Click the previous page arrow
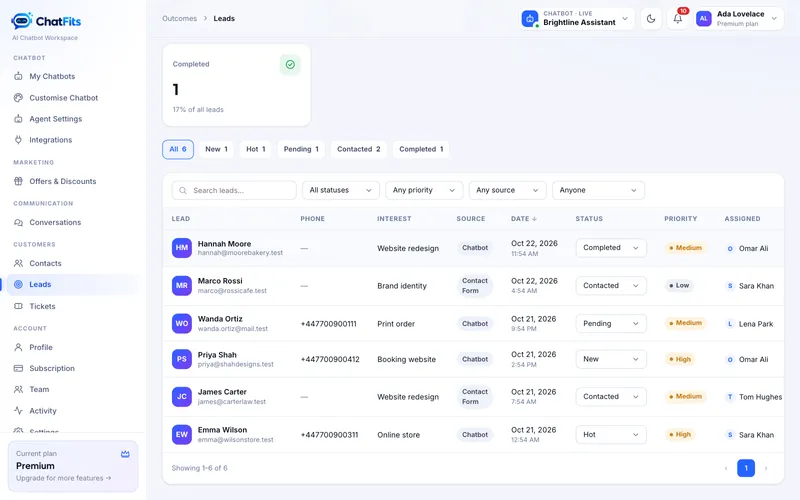The height and width of the screenshot is (500, 800). tap(726, 468)
